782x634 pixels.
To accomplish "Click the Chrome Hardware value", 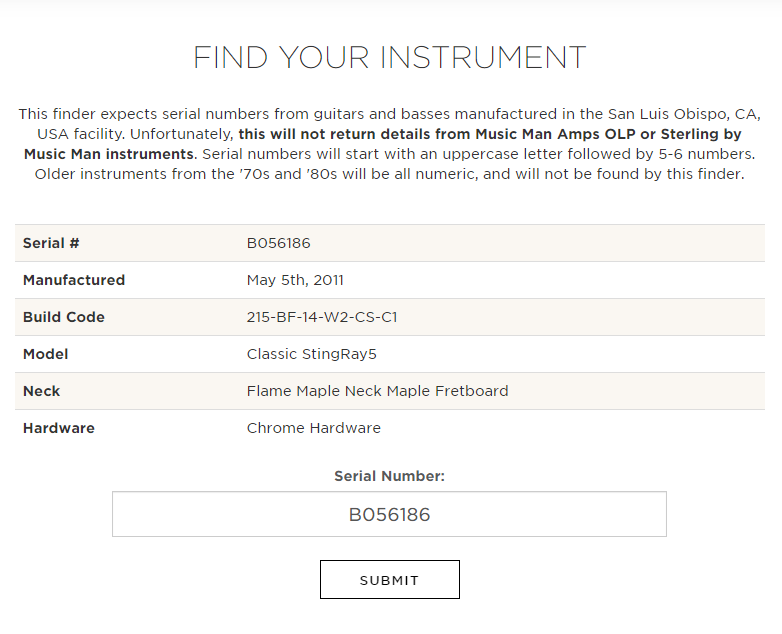I will point(314,428).
